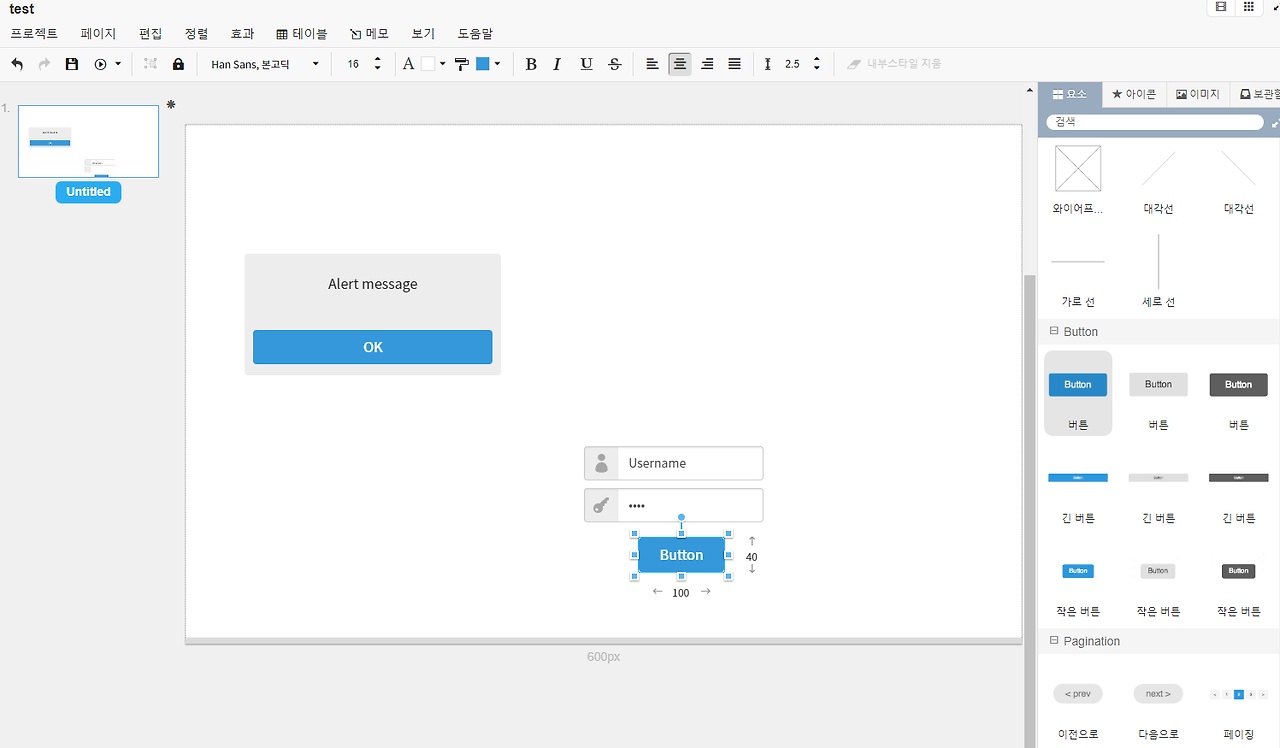Click the 내부스타일 지움 clear style button

[894, 64]
